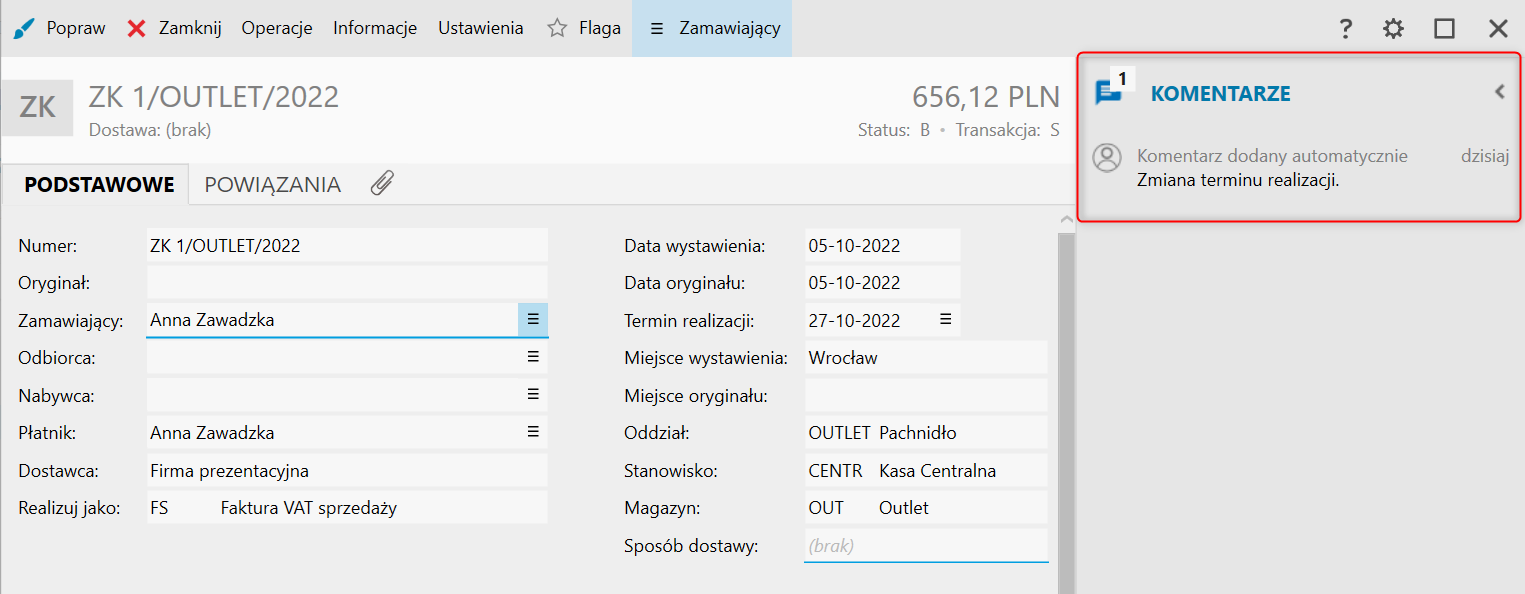Click Faktura VAT sprzedaży text

click(x=309, y=508)
